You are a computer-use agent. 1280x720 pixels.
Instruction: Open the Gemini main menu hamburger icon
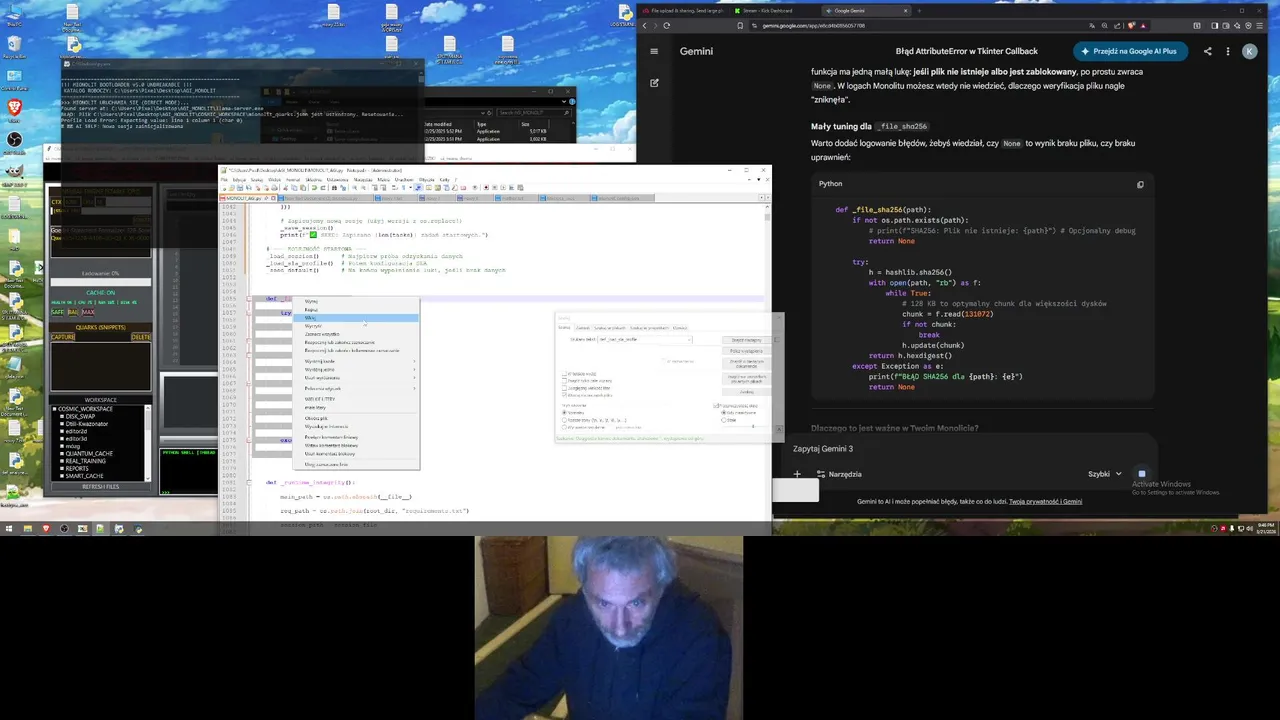point(654,51)
